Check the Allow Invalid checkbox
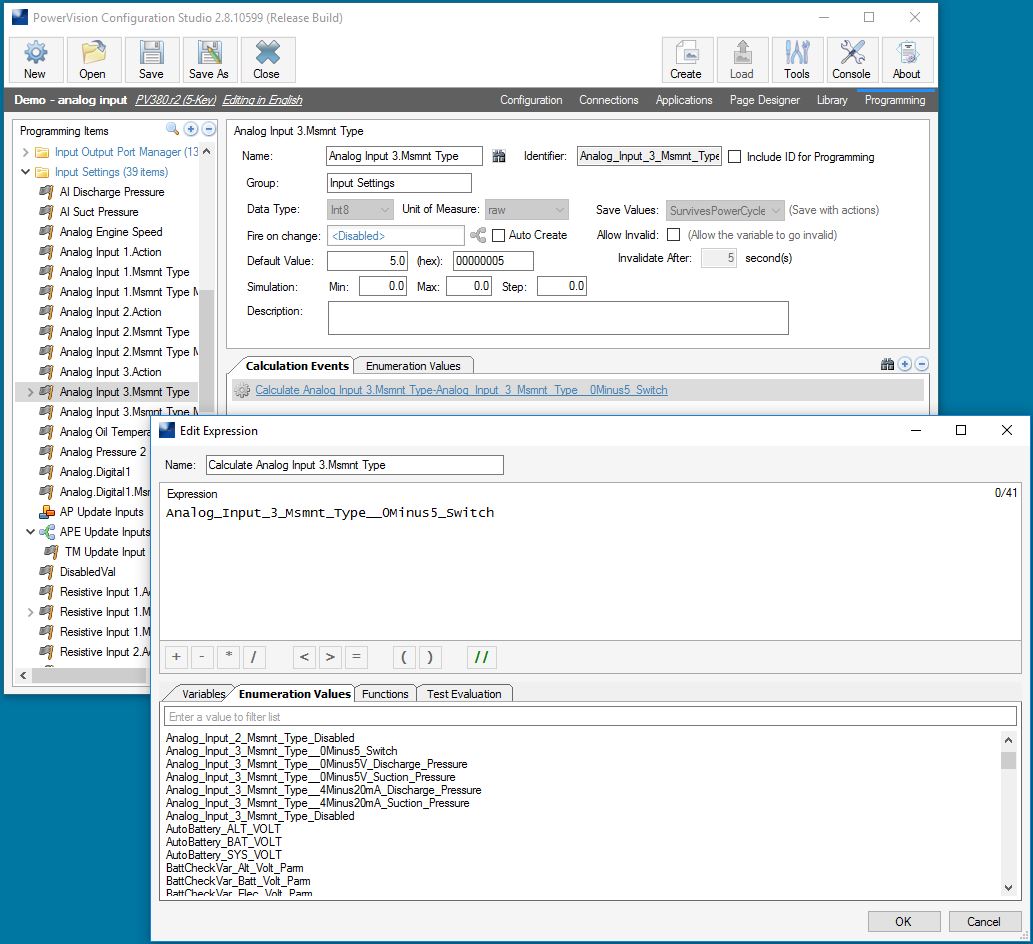The image size is (1033, 944). [x=674, y=235]
